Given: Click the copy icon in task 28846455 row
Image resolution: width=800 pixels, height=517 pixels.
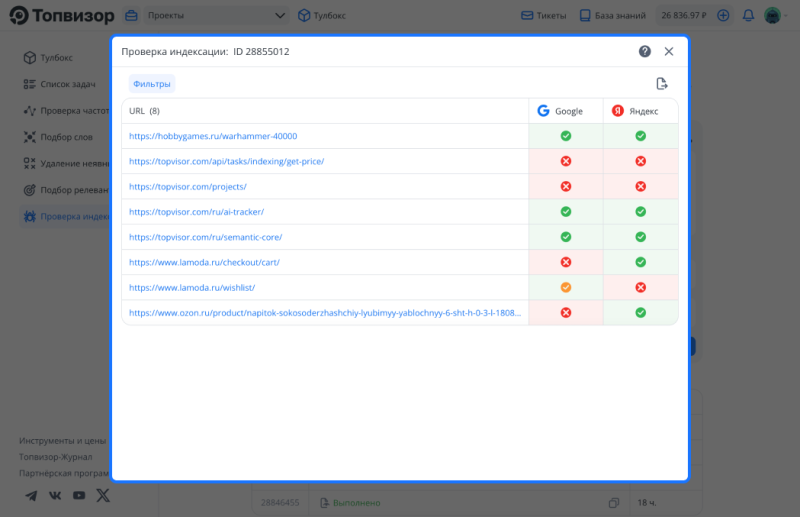Looking at the screenshot, I should pyautogui.click(x=614, y=503).
